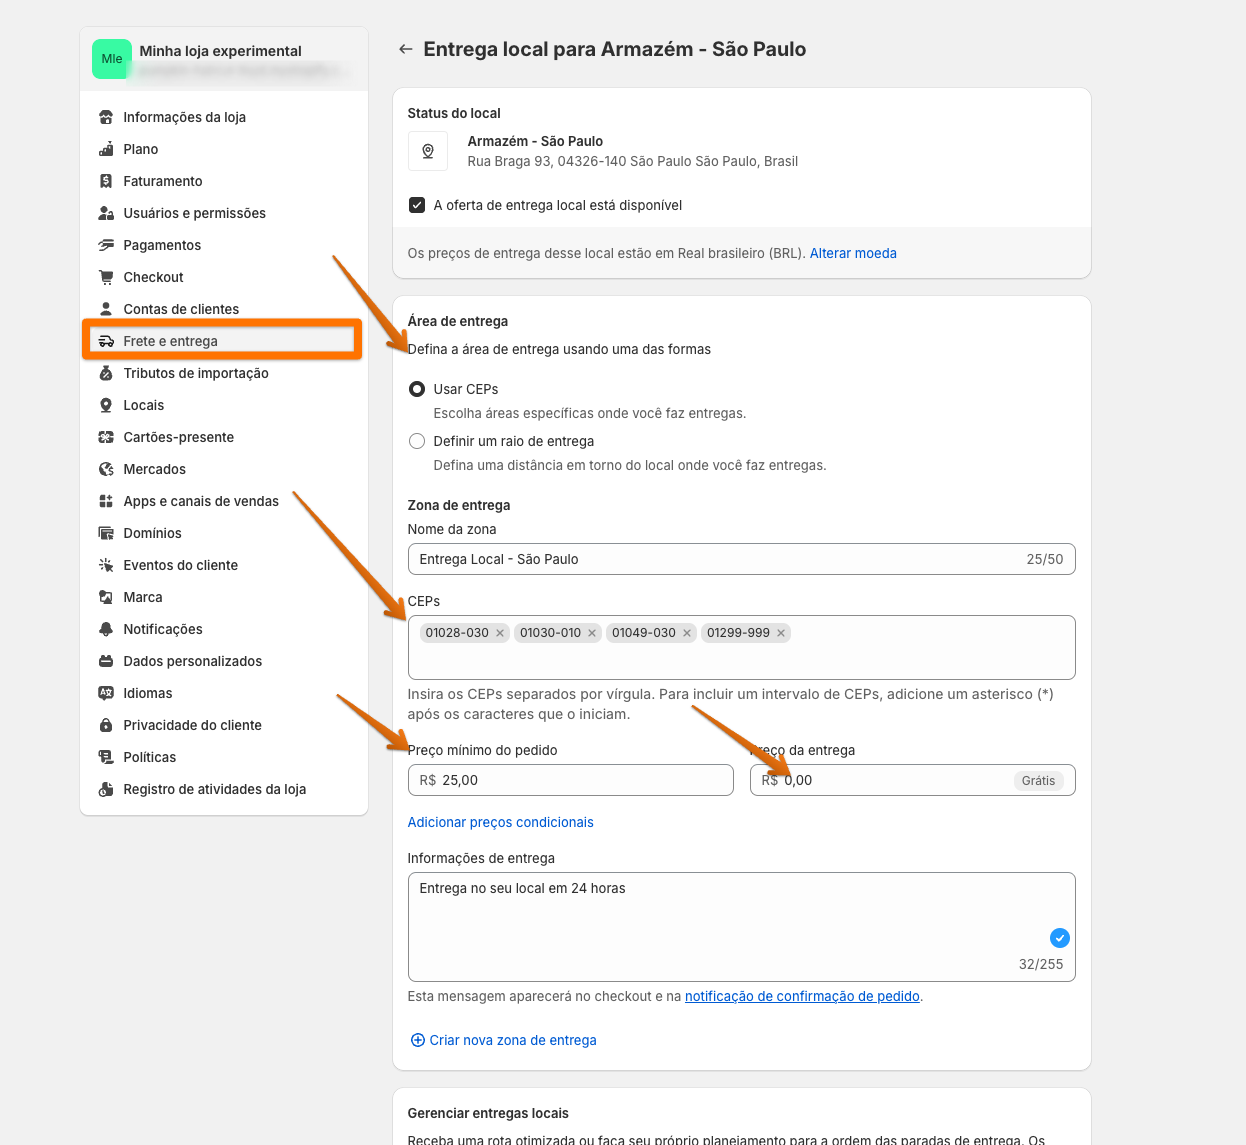Screen dimensions: 1246x1145
Task: Uncheck the local delivery available checkbox
Action: (417, 205)
